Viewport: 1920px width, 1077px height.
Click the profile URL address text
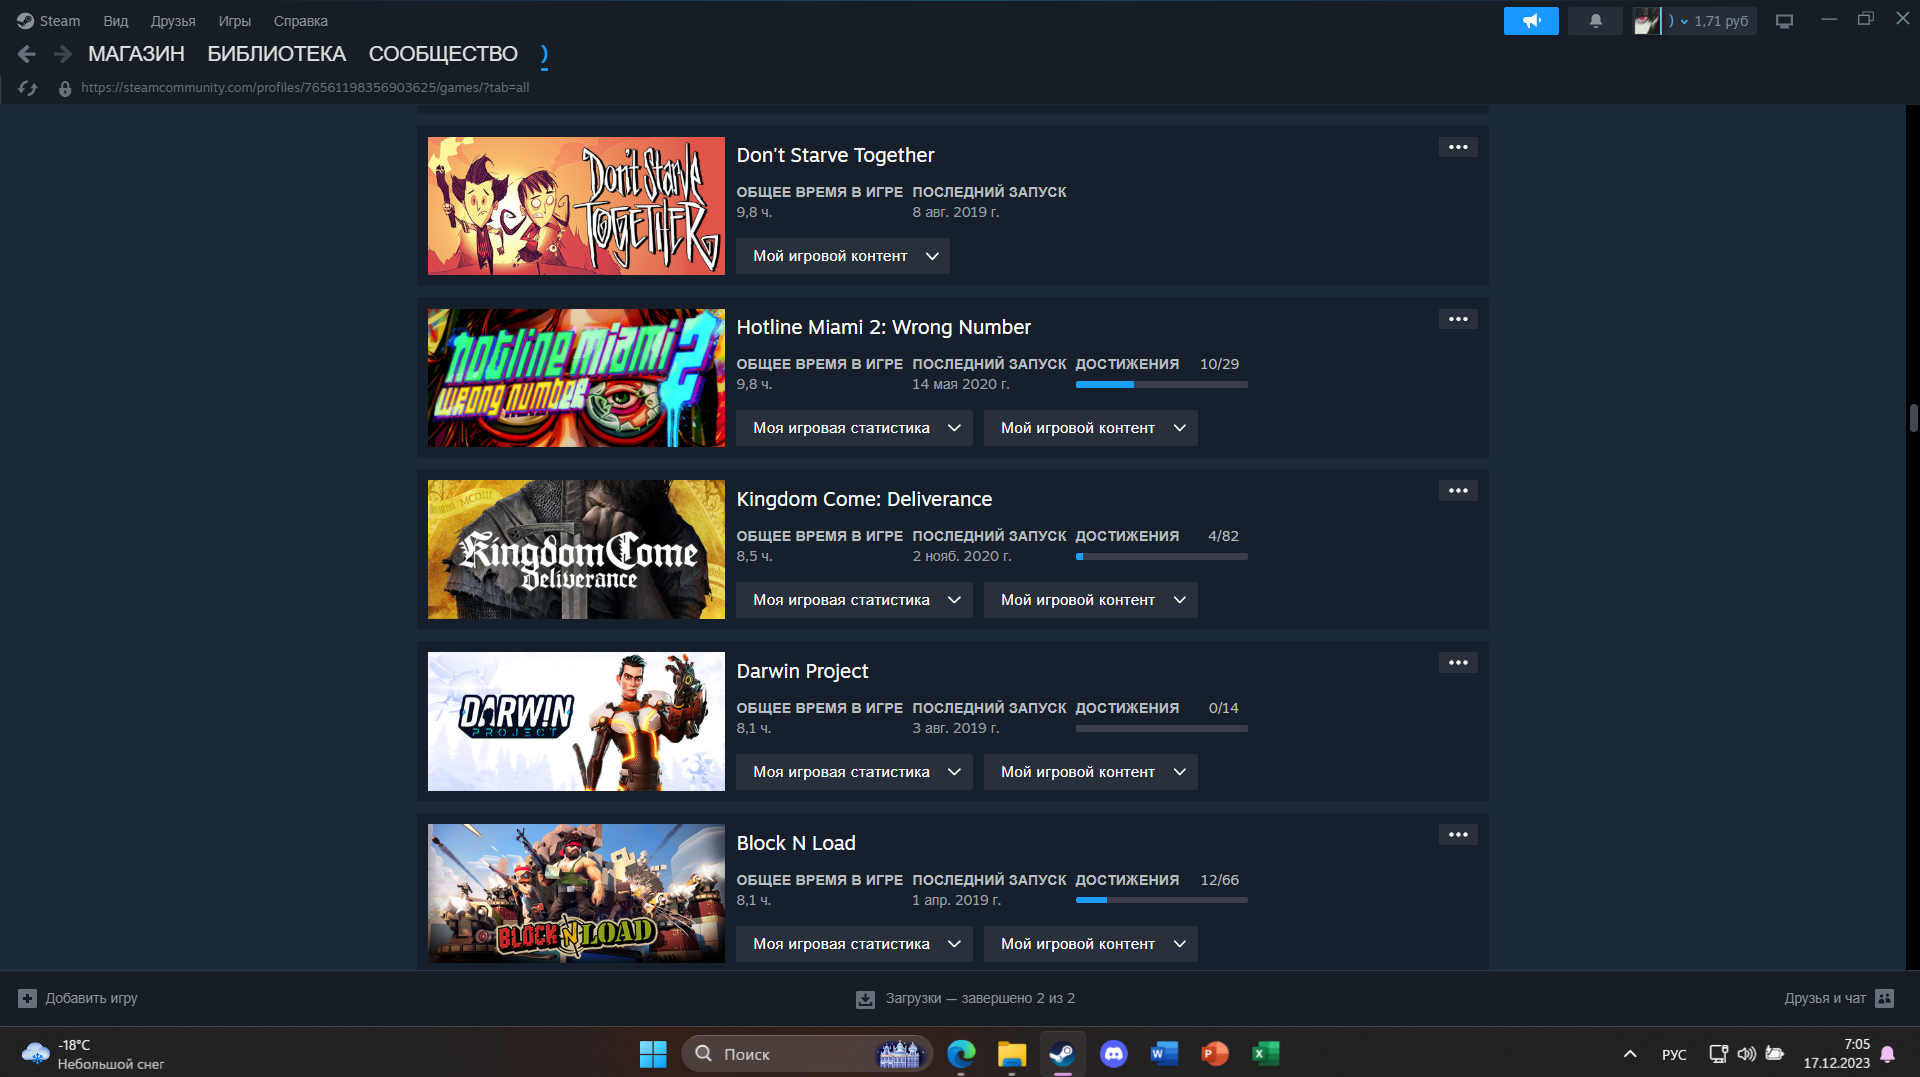[305, 88]
